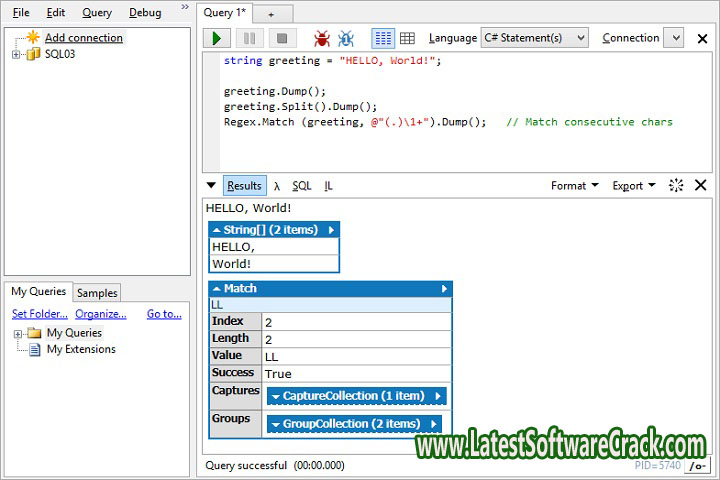The image size is (720, 480).
Task: Switch to the My Queries tab
Action: 39,291
